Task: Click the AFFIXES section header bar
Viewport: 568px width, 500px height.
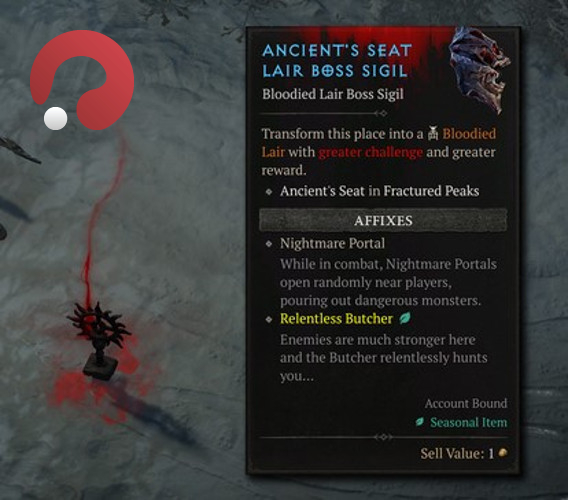Action: click(x=383, y=220)
